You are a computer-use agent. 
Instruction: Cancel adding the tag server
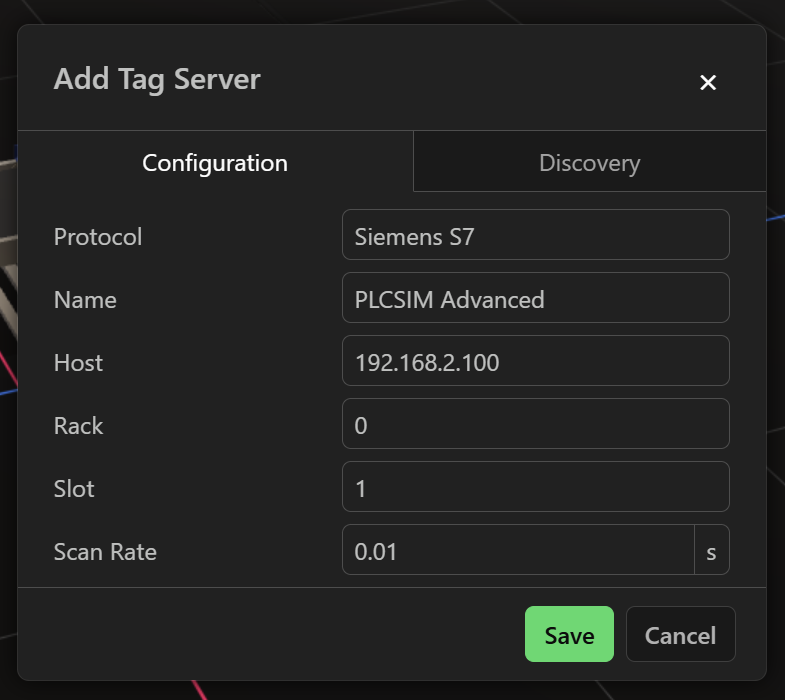[680, 634]
